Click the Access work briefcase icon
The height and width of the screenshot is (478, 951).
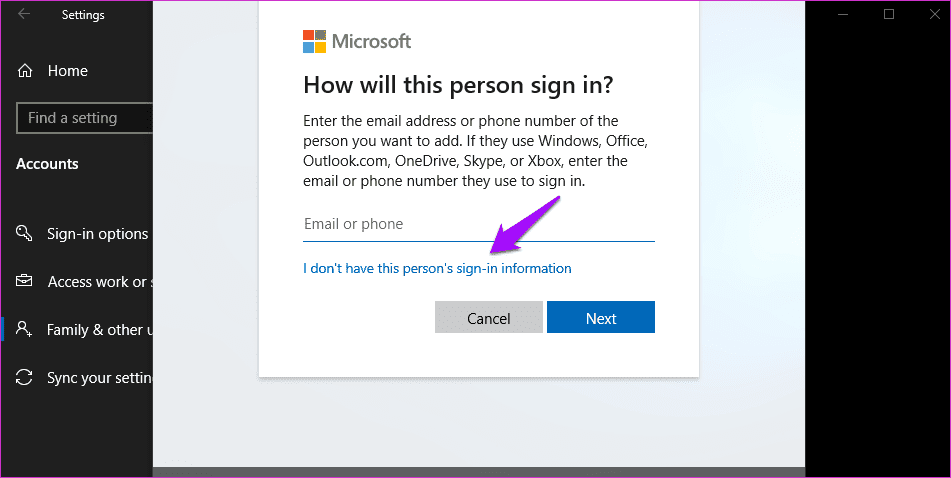tap(25, 282)
